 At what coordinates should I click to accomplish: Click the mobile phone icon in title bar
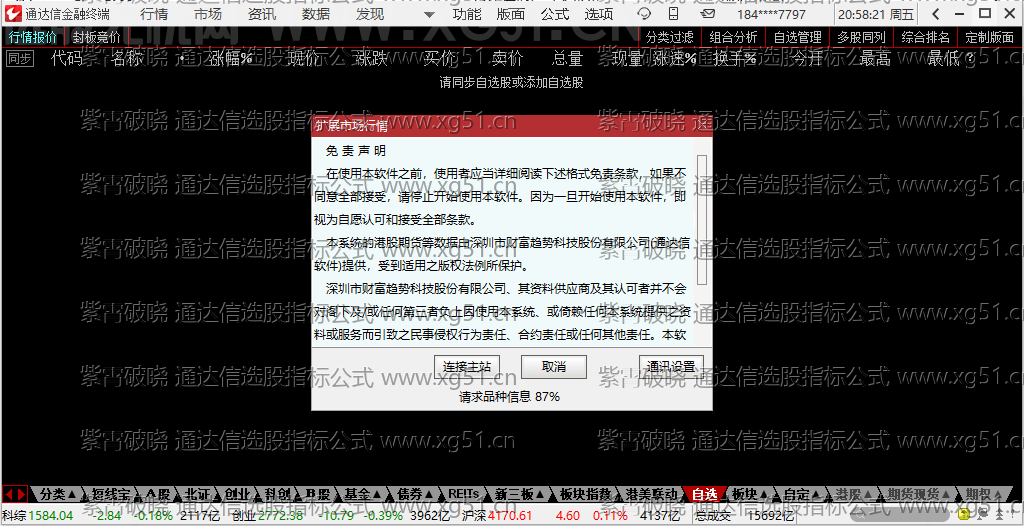tap(673, 14)
